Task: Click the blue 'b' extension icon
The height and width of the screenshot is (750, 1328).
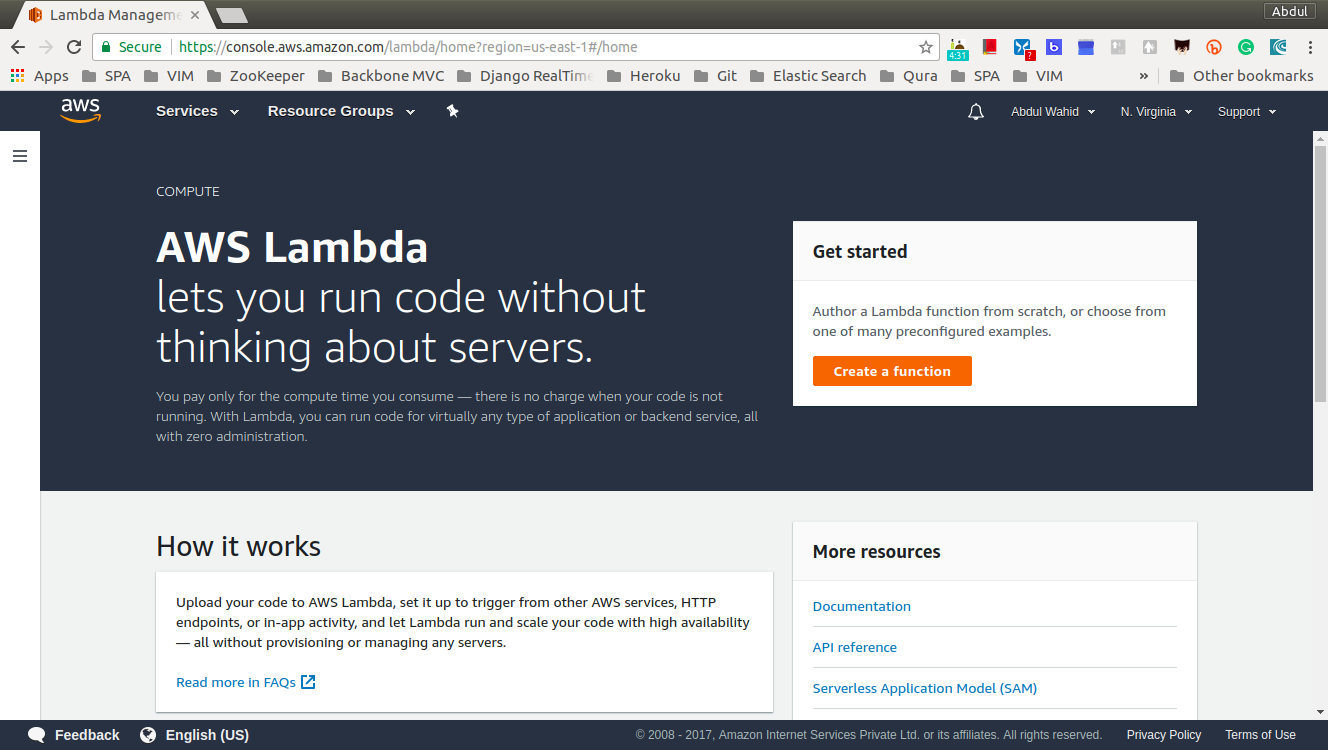Action: click(1054, 47)
